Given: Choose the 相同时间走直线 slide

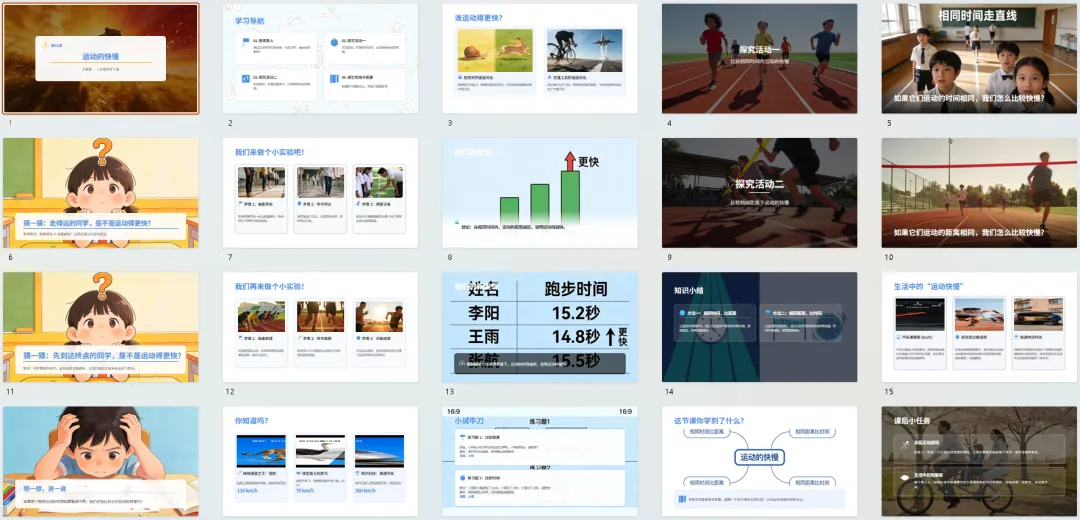Looking at the screenshot, I should tap(979, 59).
